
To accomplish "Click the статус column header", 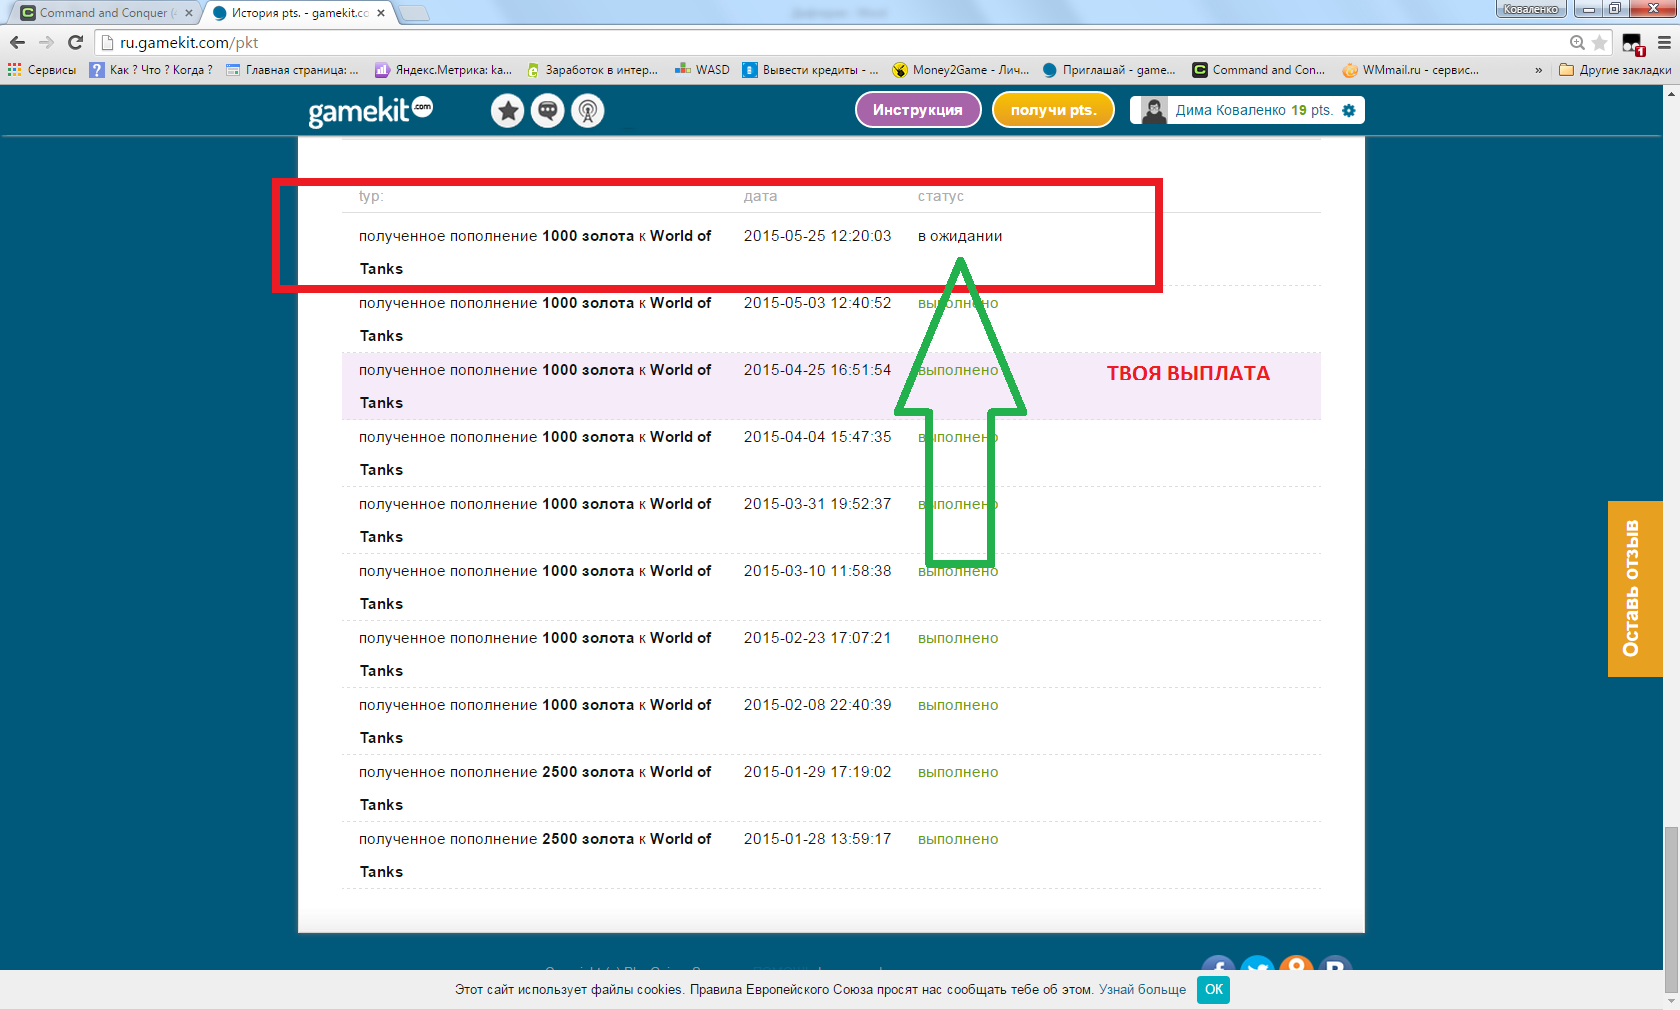I will [941, 196].
